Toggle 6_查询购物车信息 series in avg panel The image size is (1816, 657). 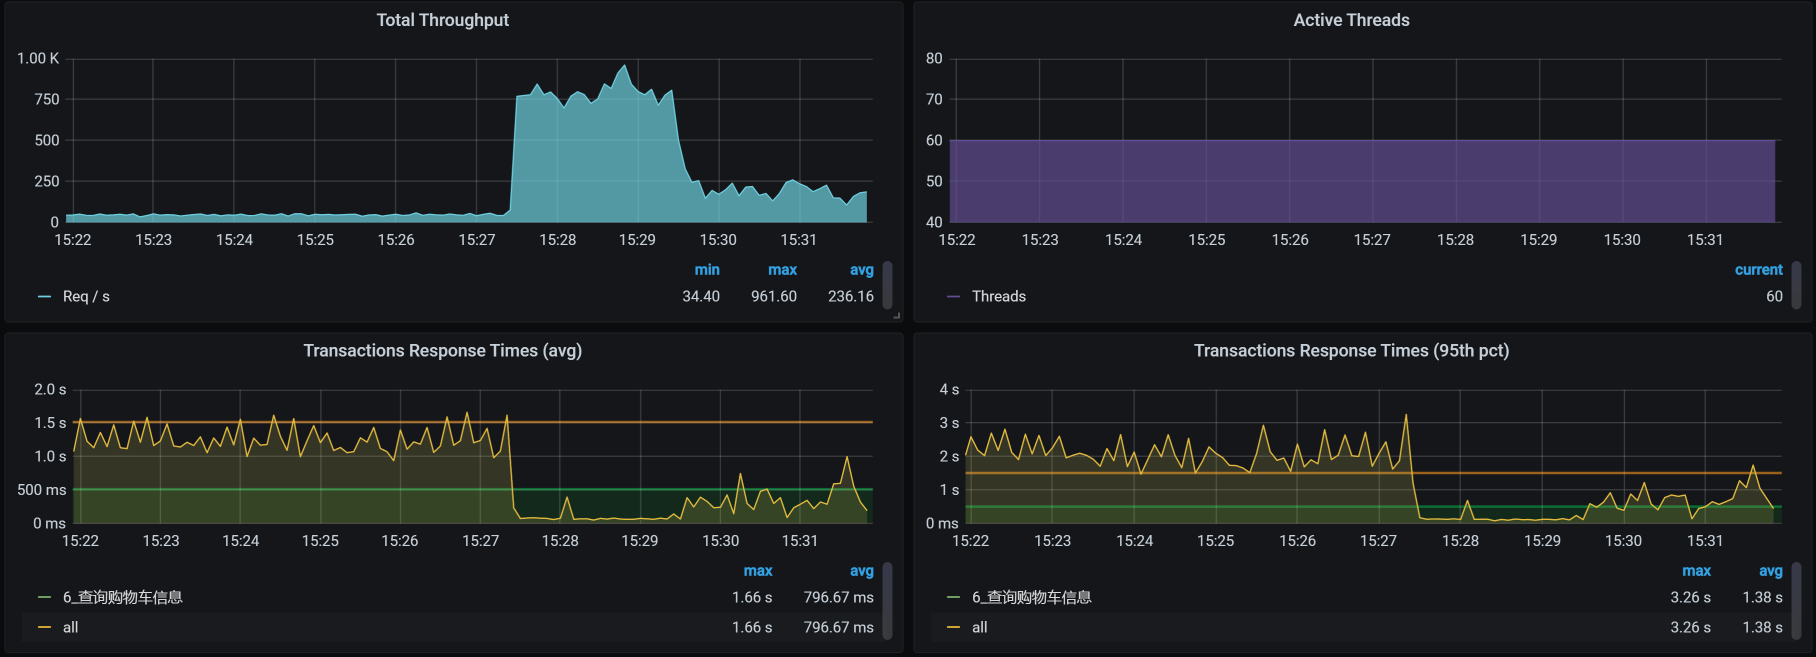[122, 598]
